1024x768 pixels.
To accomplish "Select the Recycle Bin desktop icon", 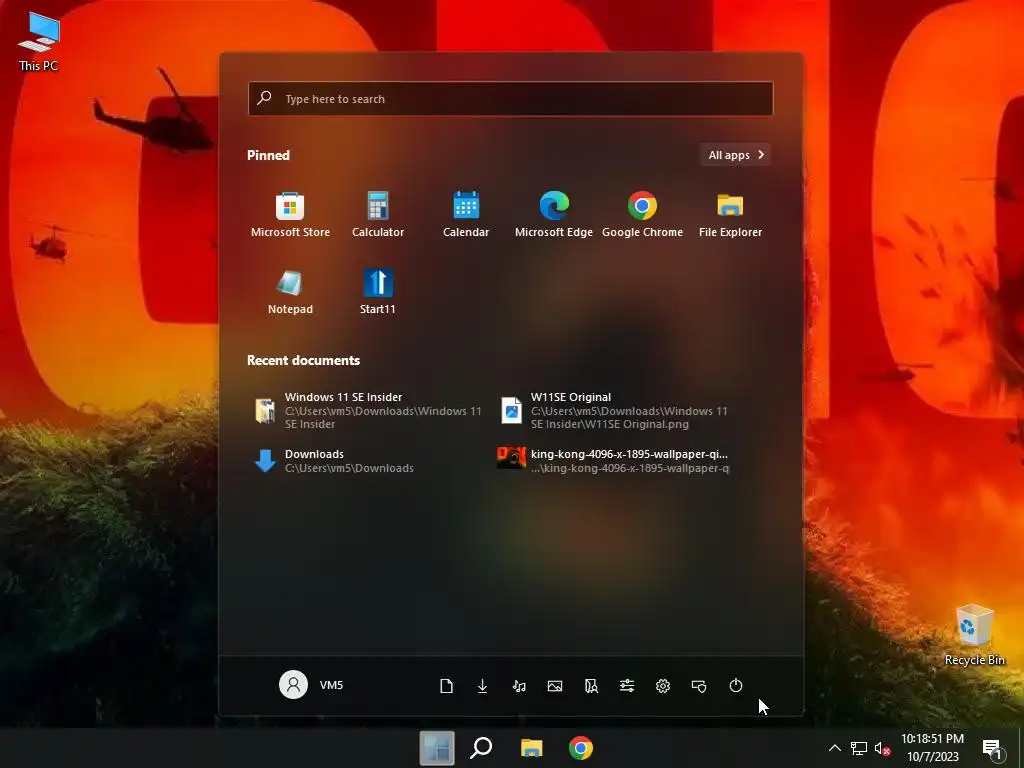I will [x=974, y=635].
